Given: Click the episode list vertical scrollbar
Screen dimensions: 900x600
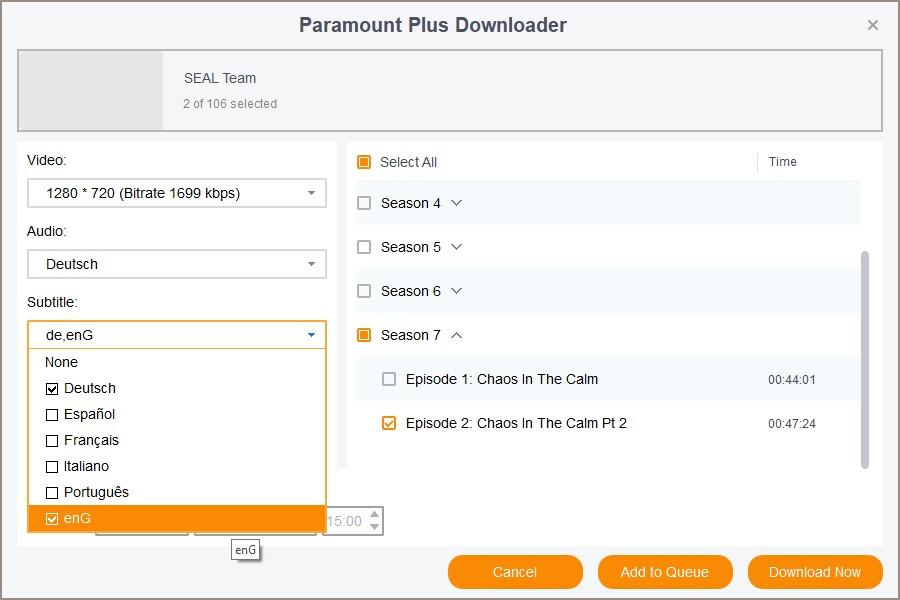Looking at the screenshot, I should (x=865, y=358).
